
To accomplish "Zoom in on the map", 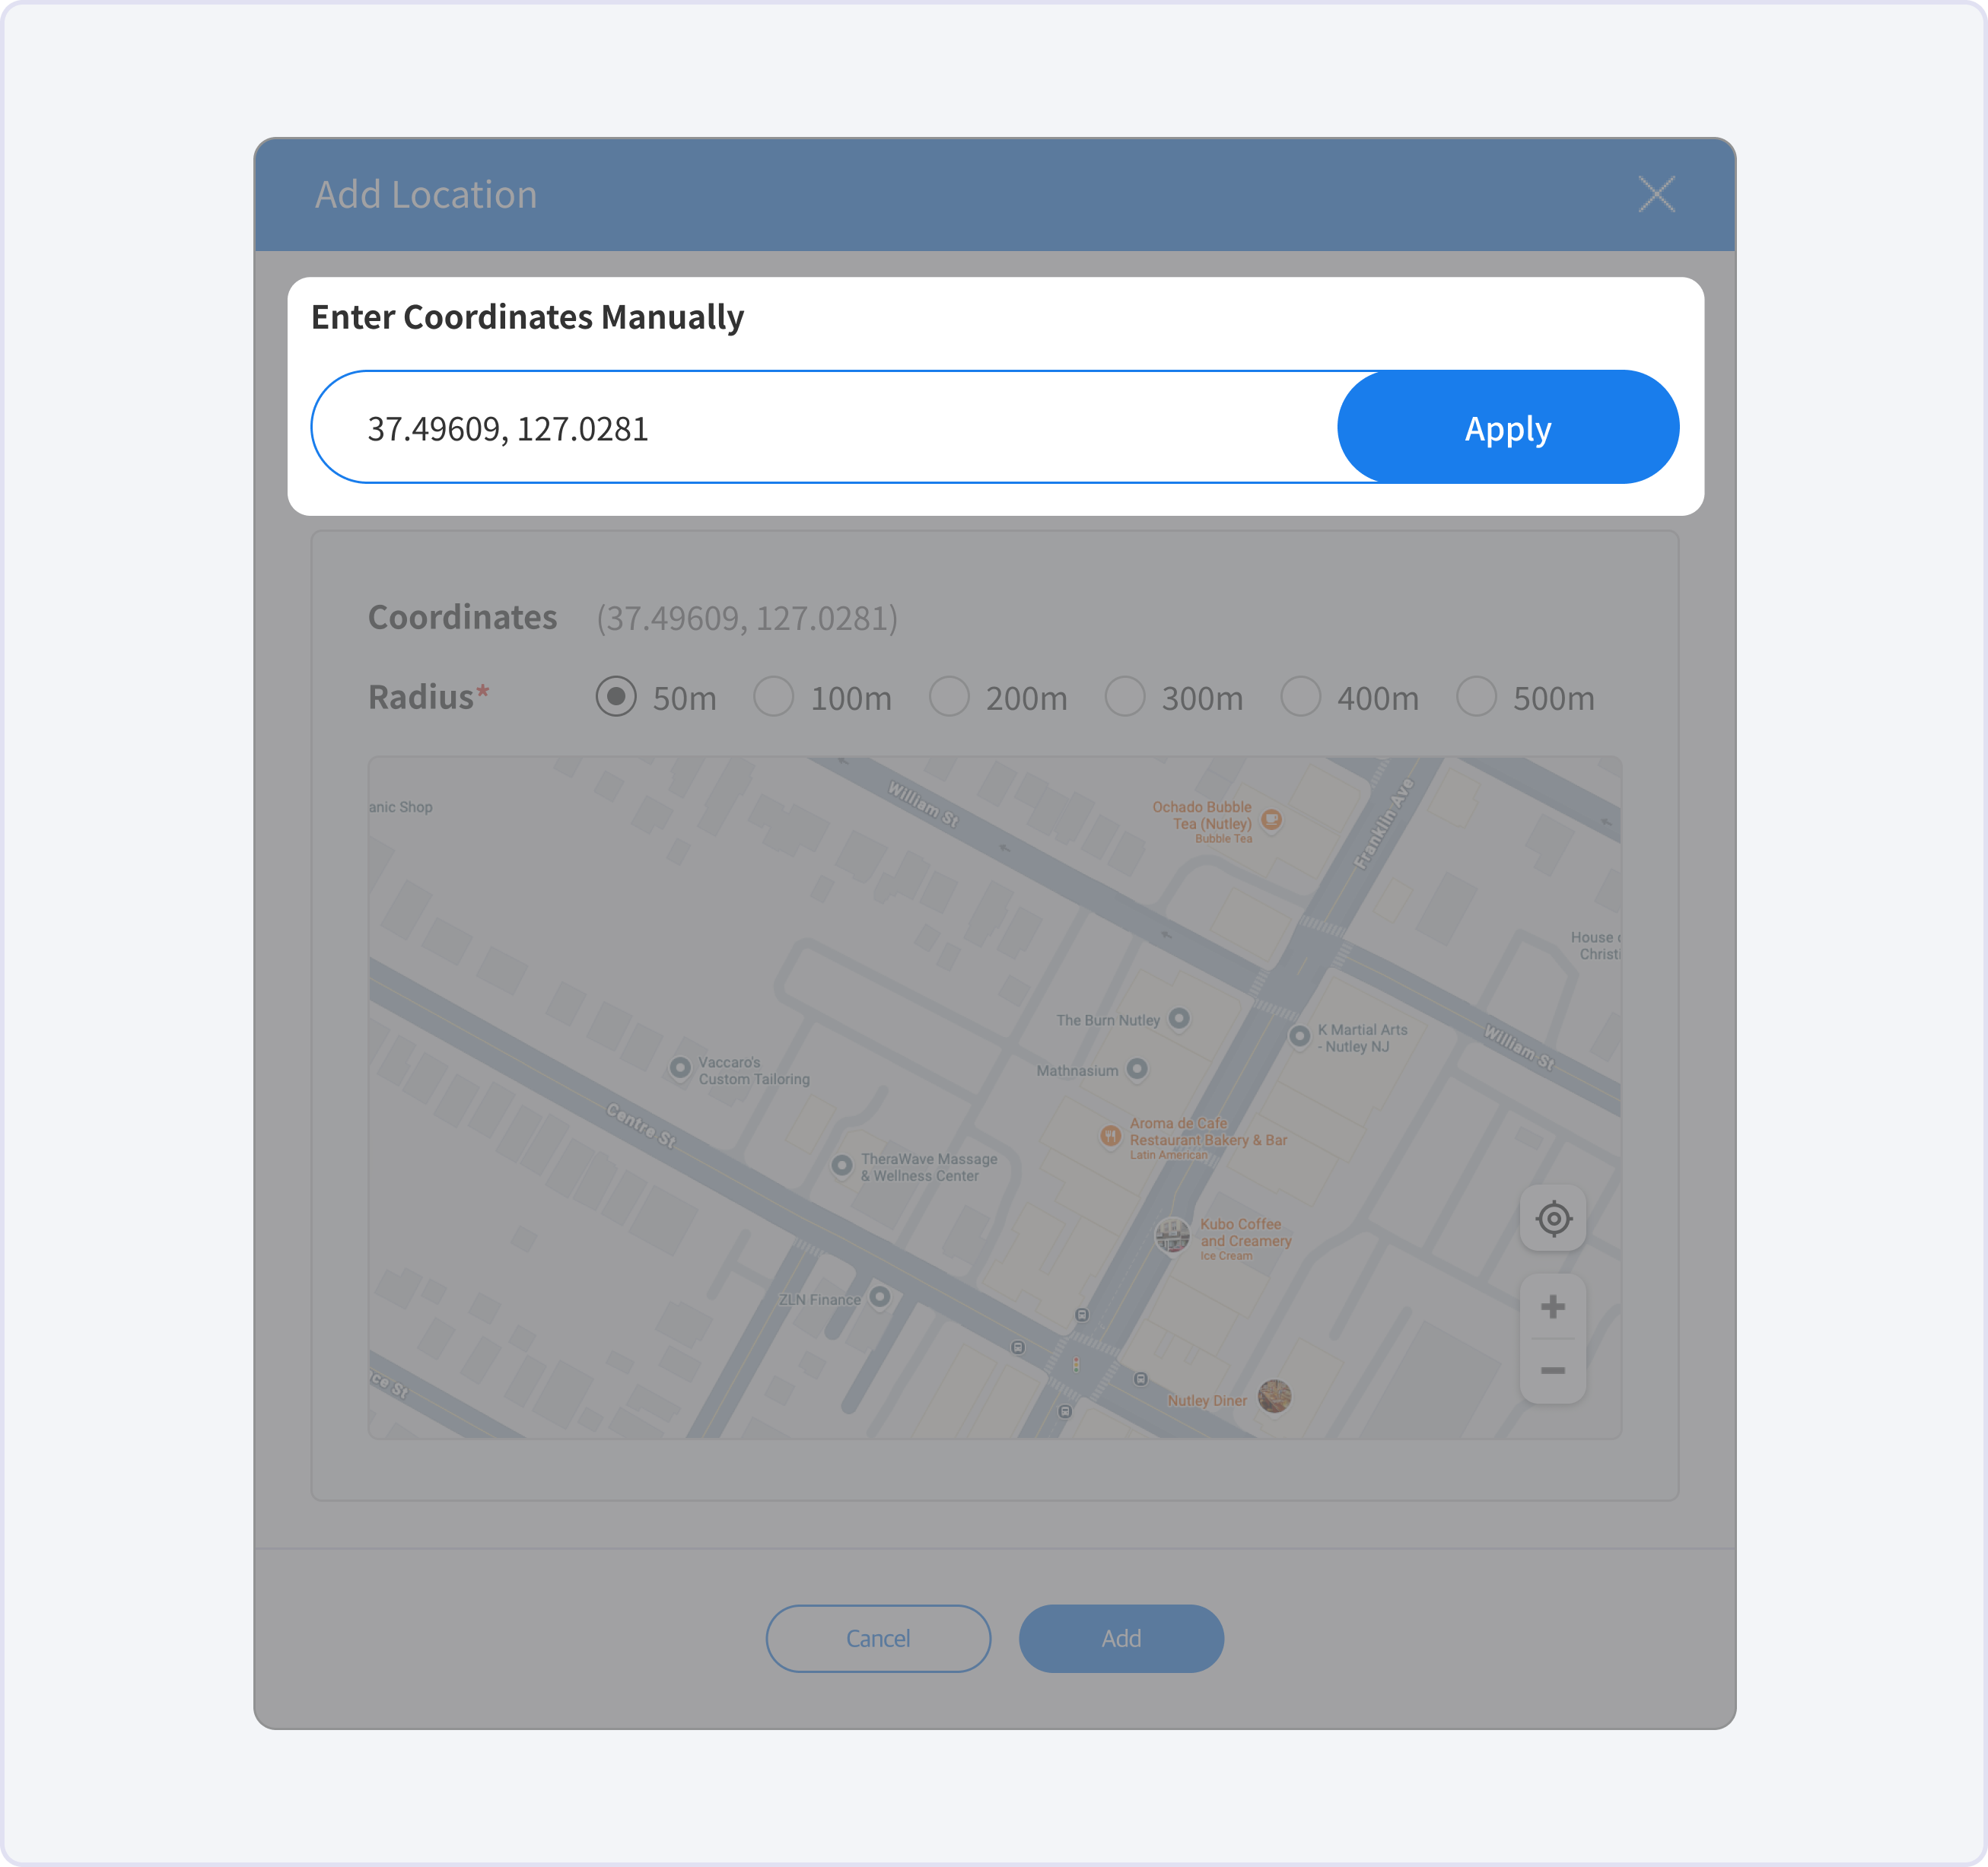I will pos(1553,1307).
